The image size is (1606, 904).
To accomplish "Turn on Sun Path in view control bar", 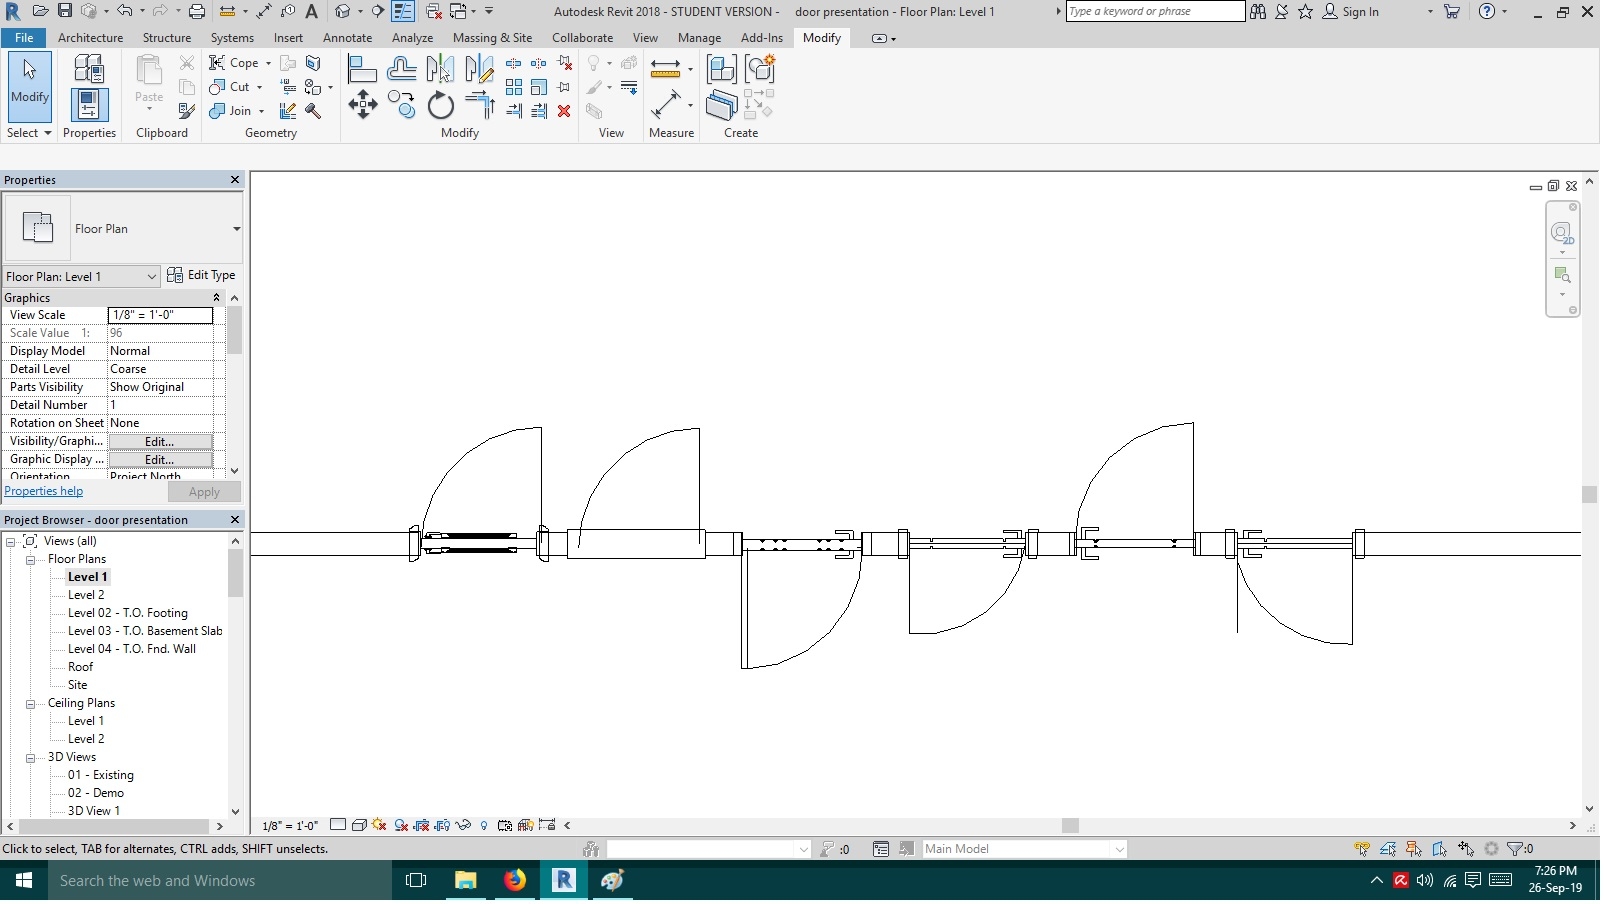I will (x=377, y=826).
